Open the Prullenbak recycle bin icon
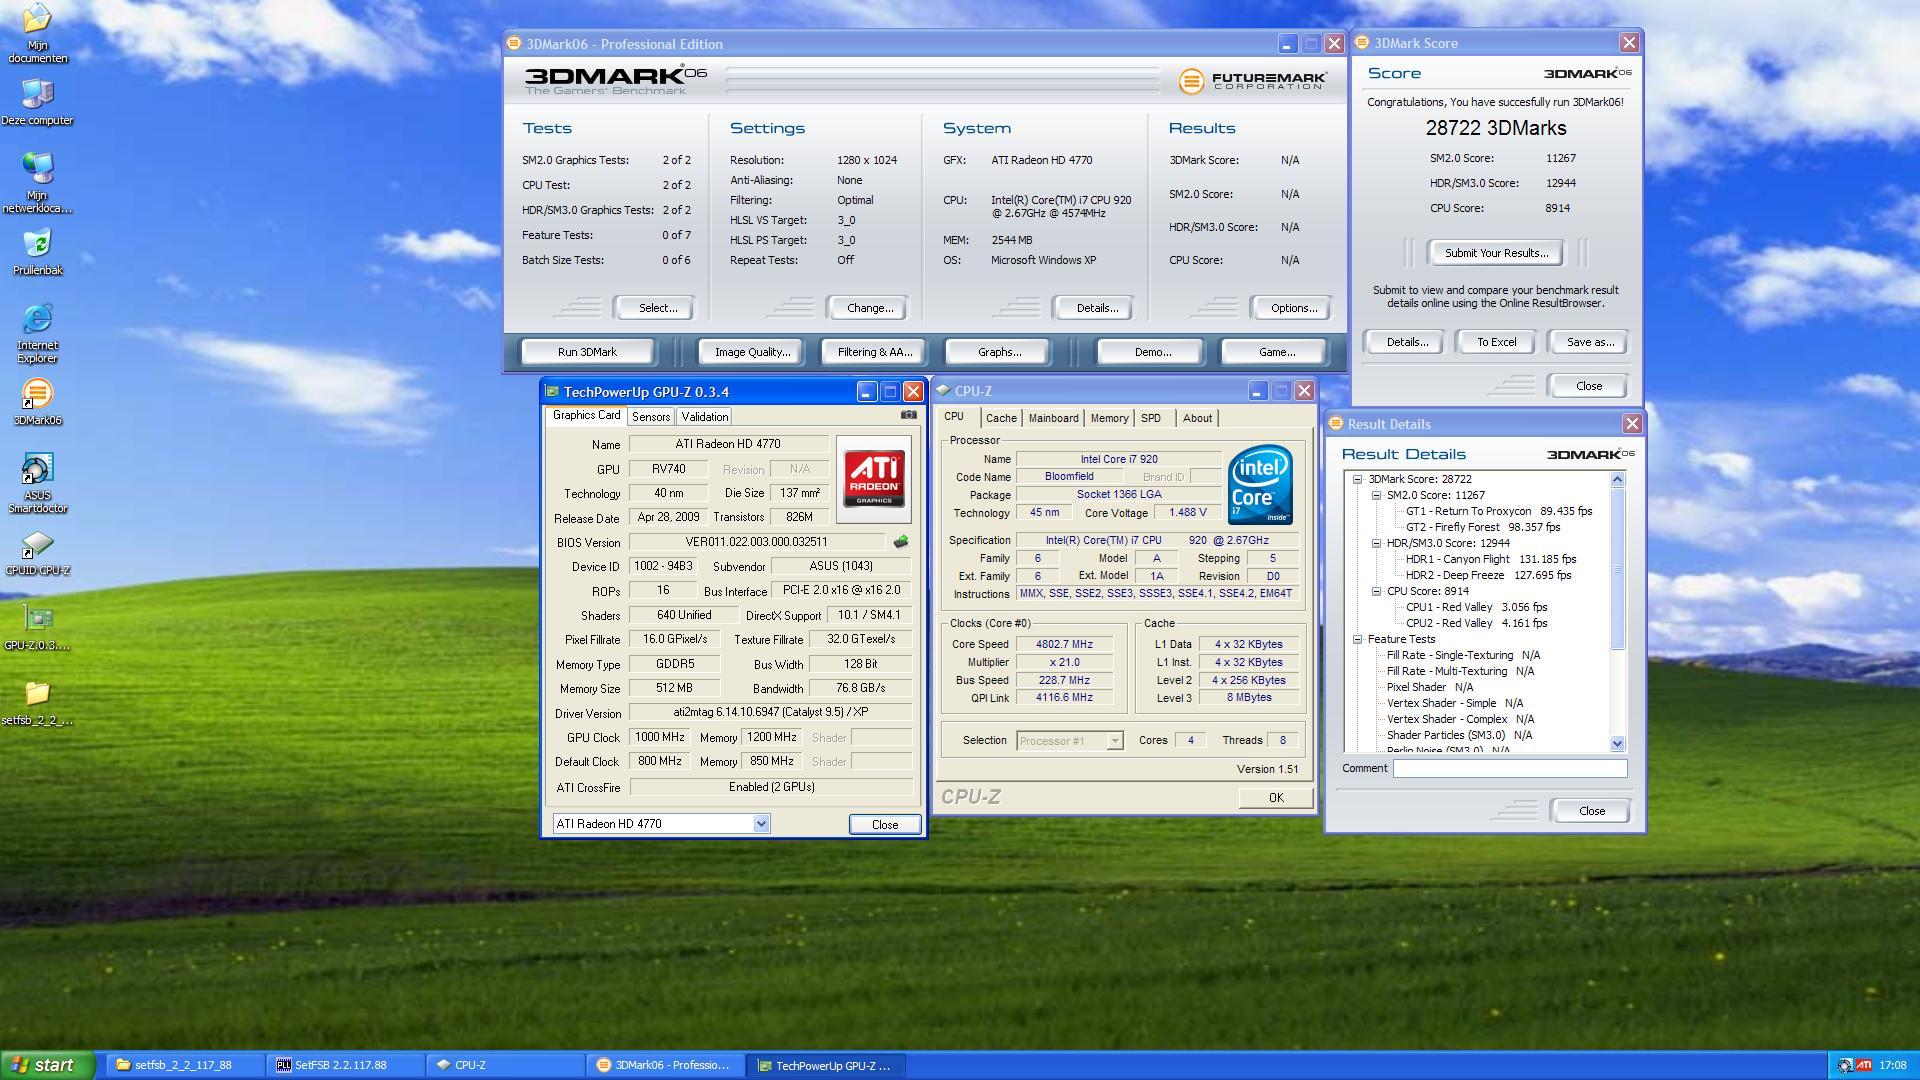 [x=37, y=253]
